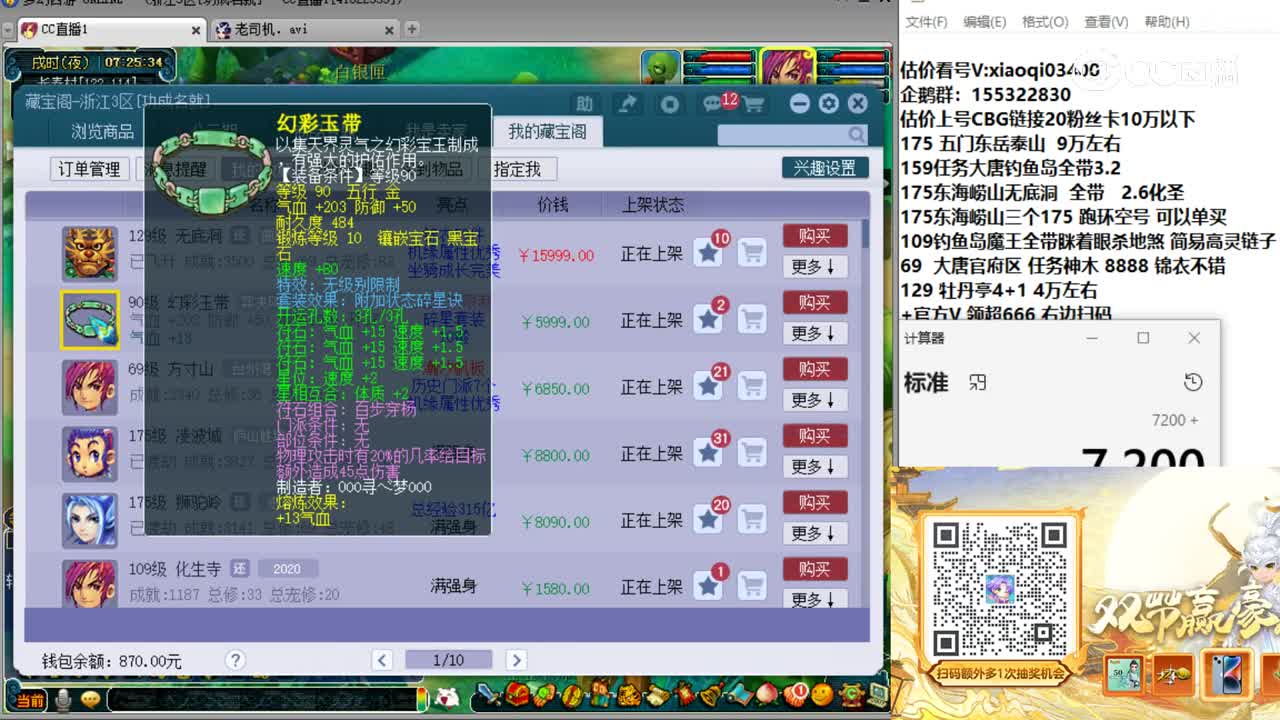The width and height of the screenshot is (1280, 720).
Task: Add ¥8800.00 凌波城 listing to cart
Action: click(752, 453)
